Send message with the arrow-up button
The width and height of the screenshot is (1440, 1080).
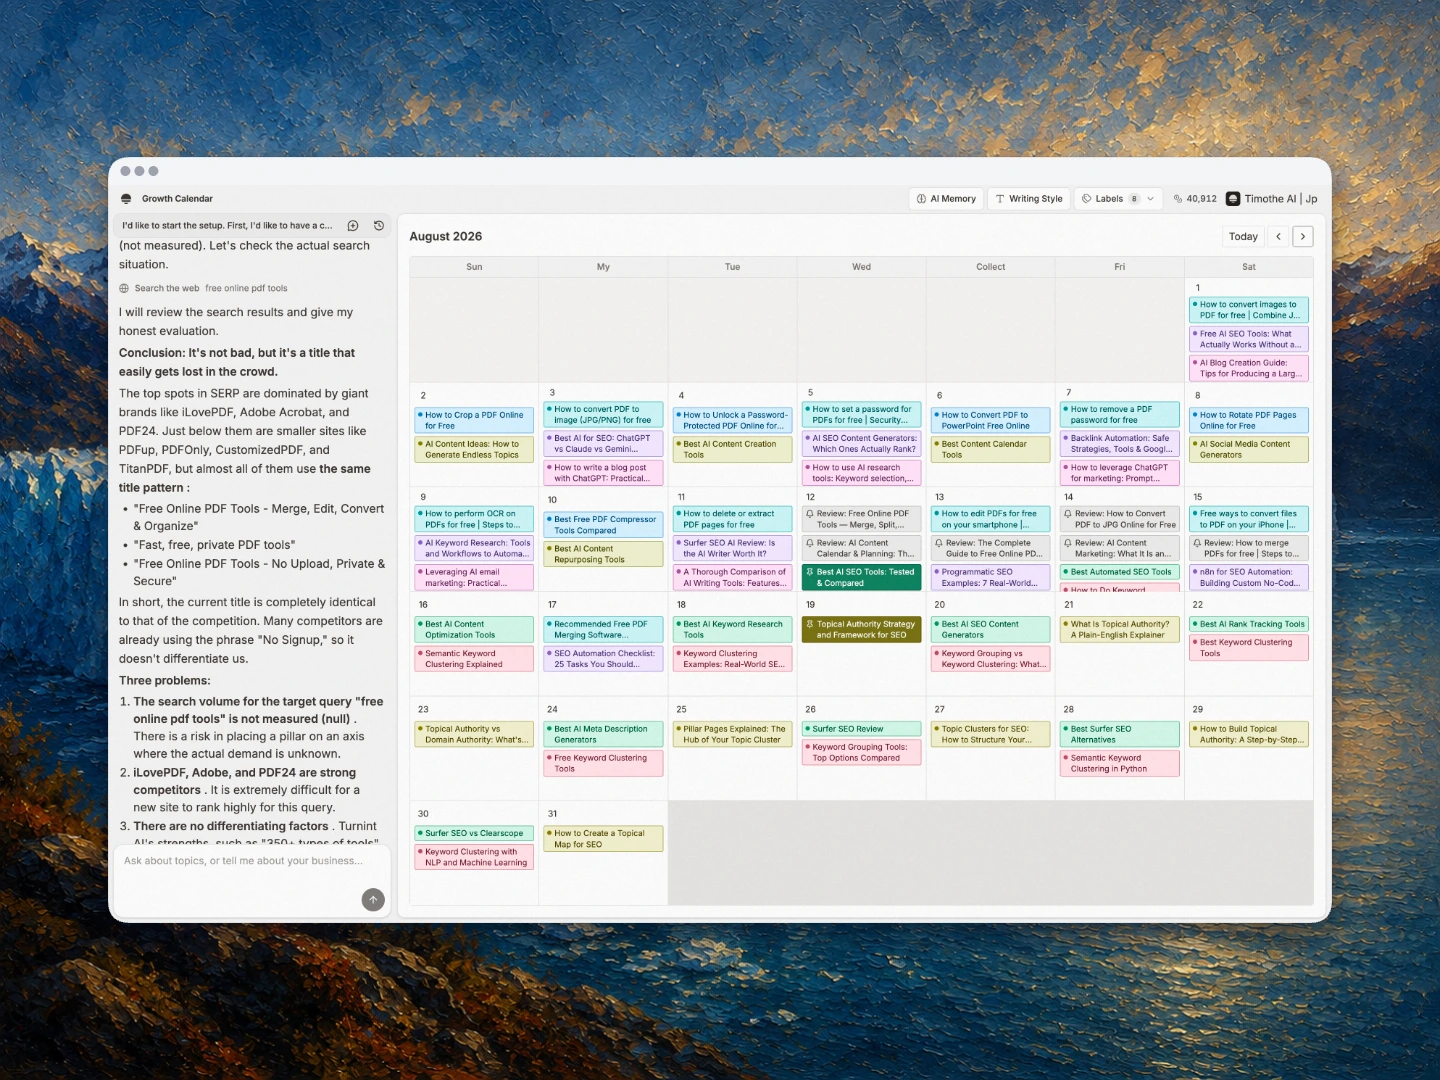[373, 900]
